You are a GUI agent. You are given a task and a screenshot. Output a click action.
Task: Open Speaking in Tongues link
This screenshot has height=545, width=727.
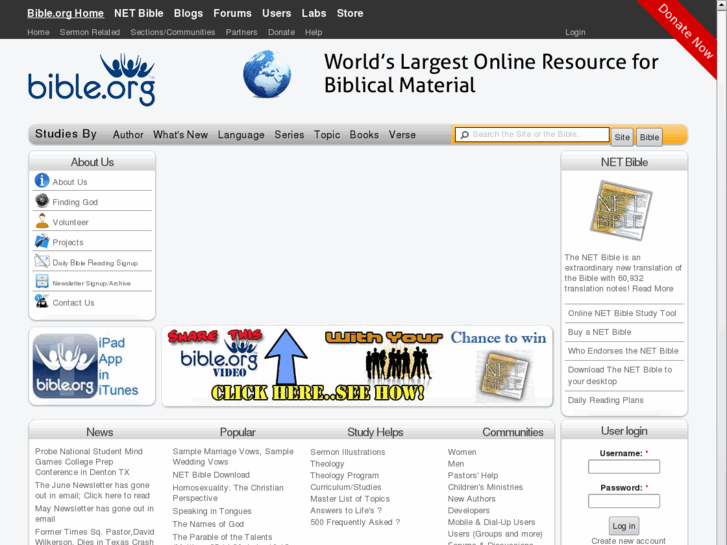(212, 511)
